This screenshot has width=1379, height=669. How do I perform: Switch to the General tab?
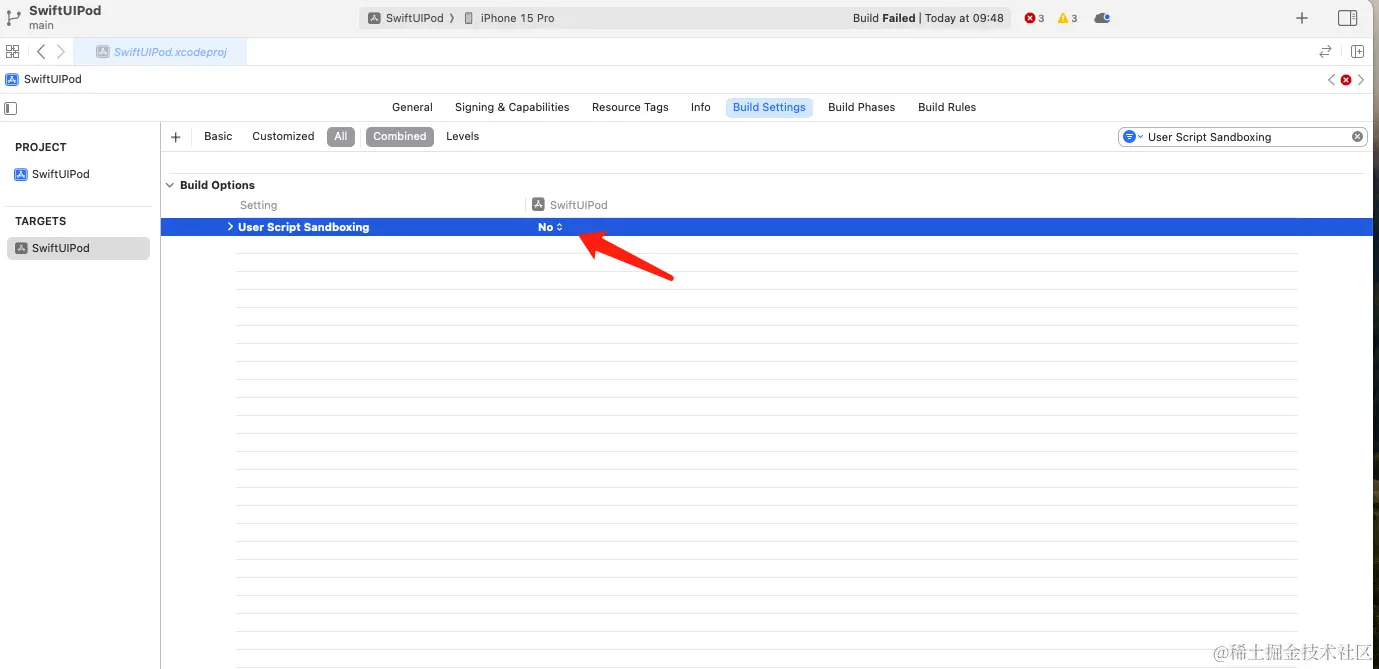412,107
